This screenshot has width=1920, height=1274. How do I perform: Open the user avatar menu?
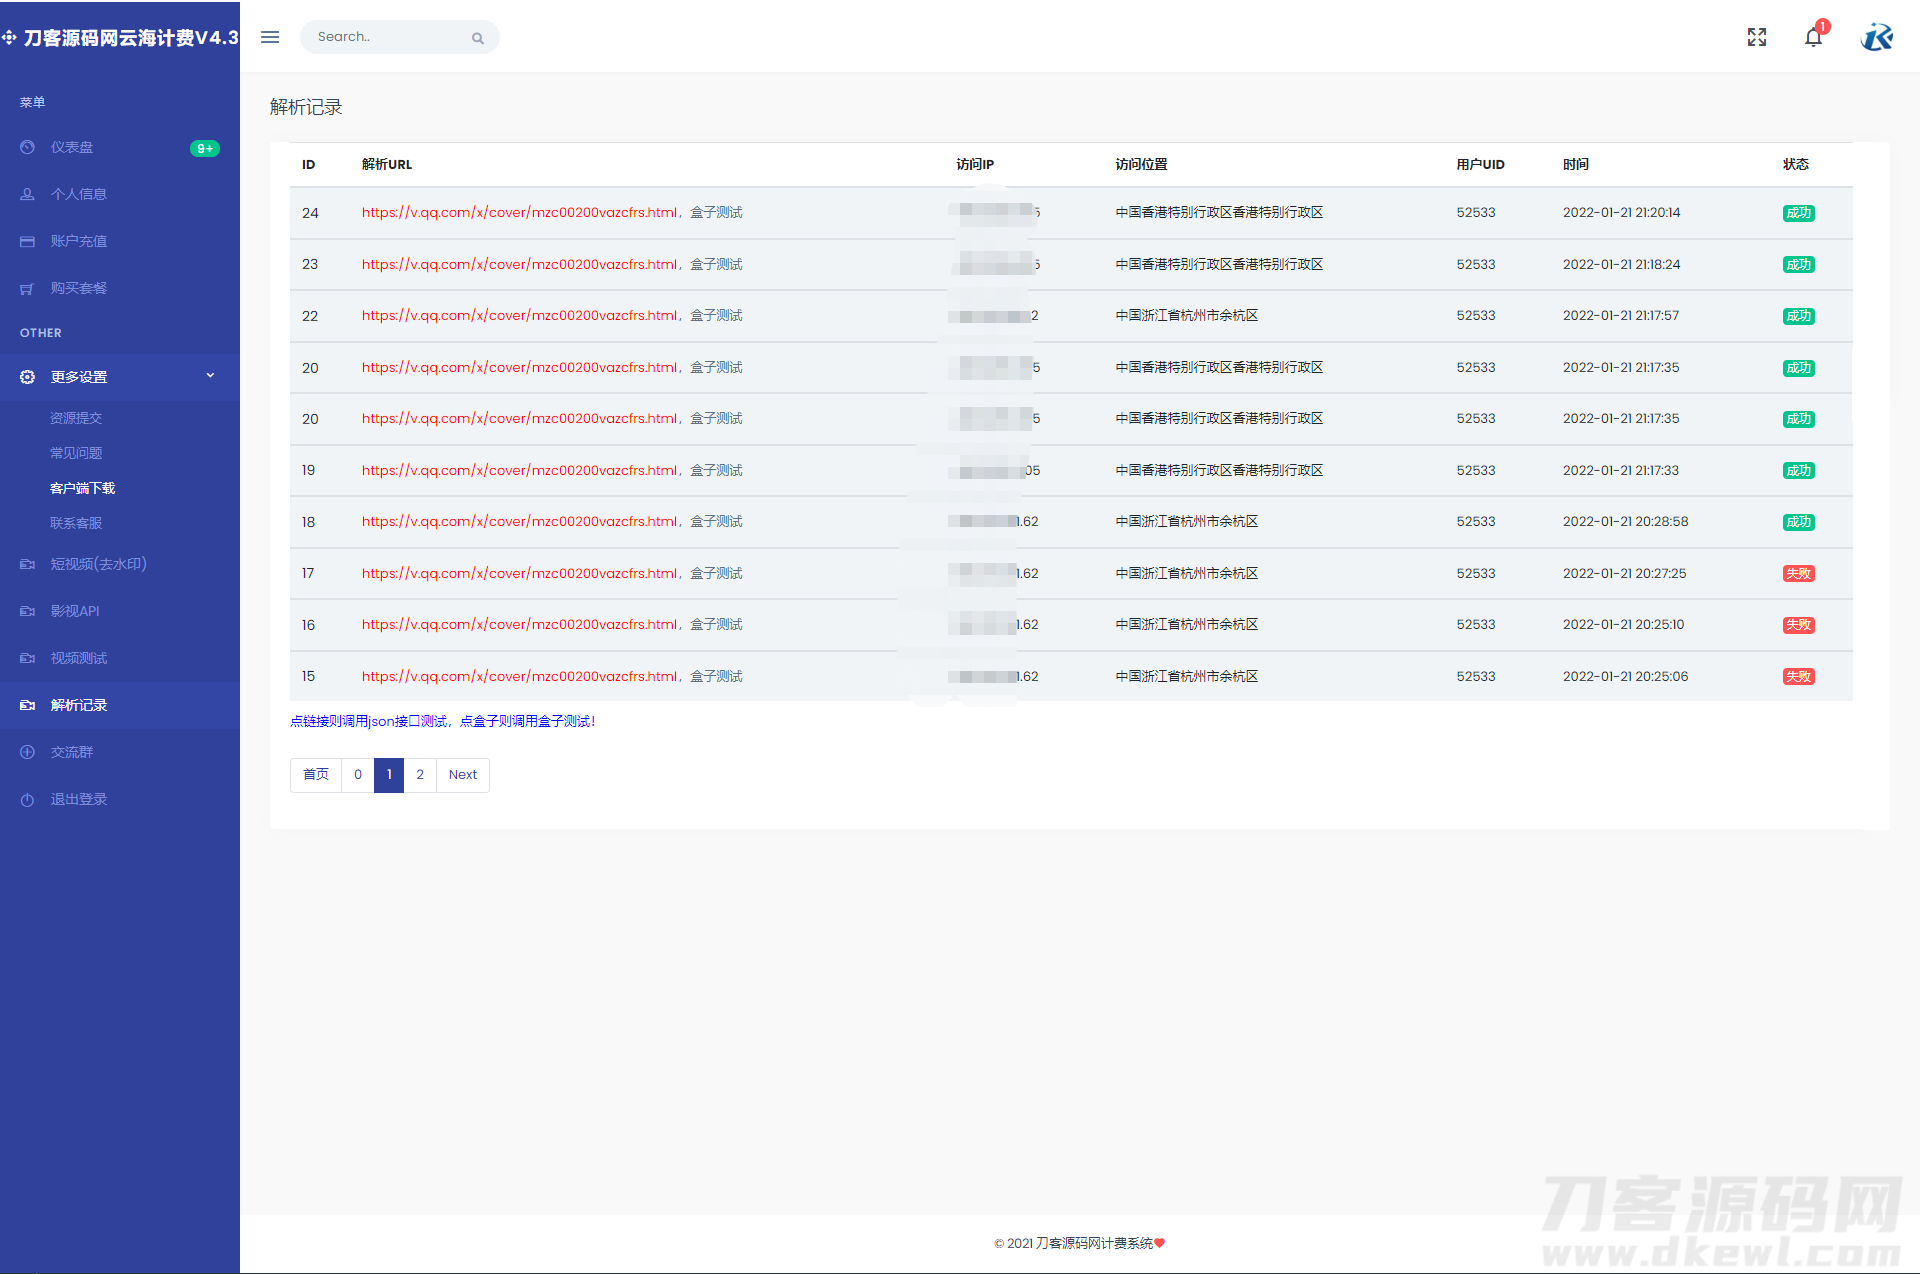[x=1877, y=37]
